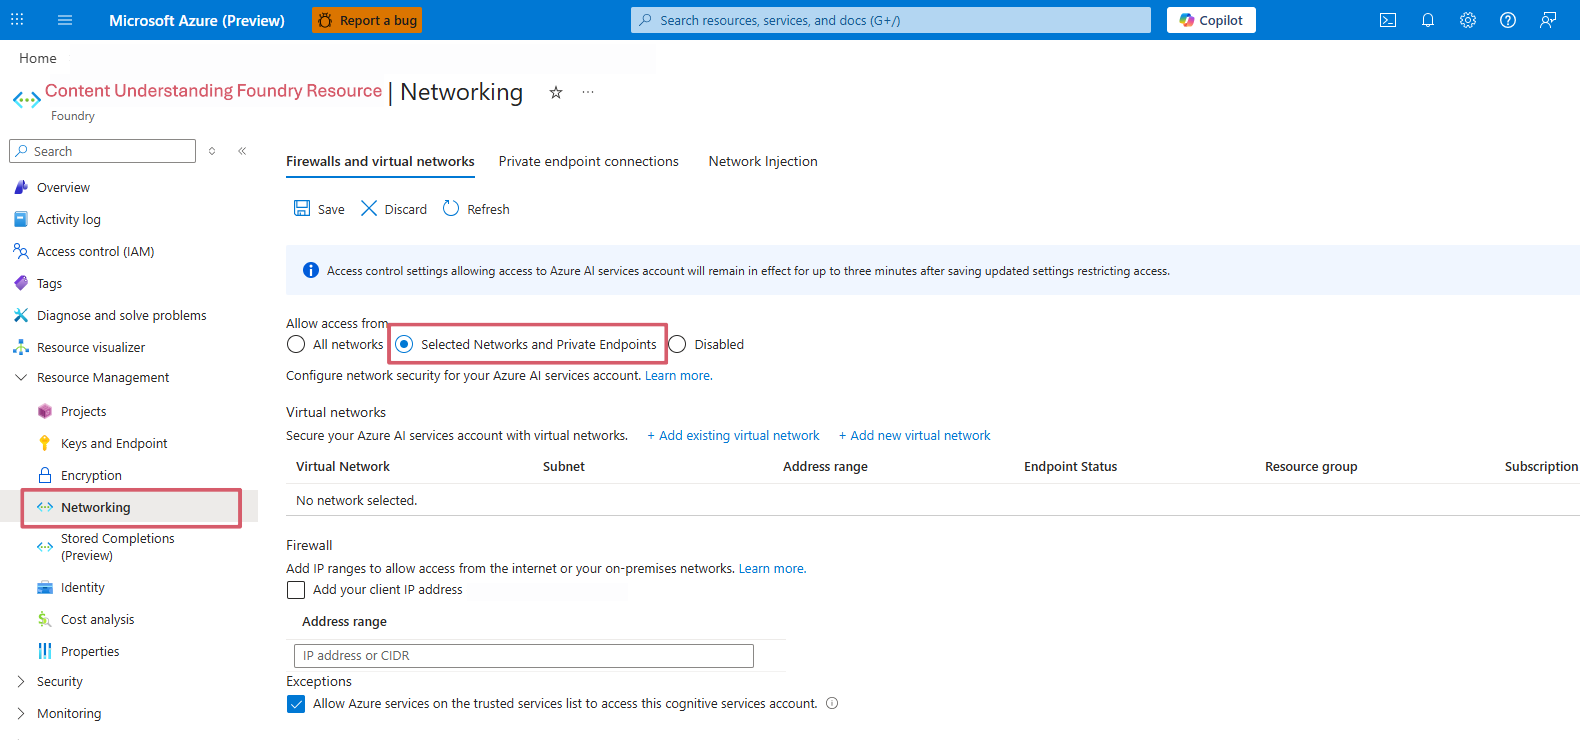1580x740 pixels.
Task: Open Cloud Shell from the top bar
Action: click(x=1388, y=20)
